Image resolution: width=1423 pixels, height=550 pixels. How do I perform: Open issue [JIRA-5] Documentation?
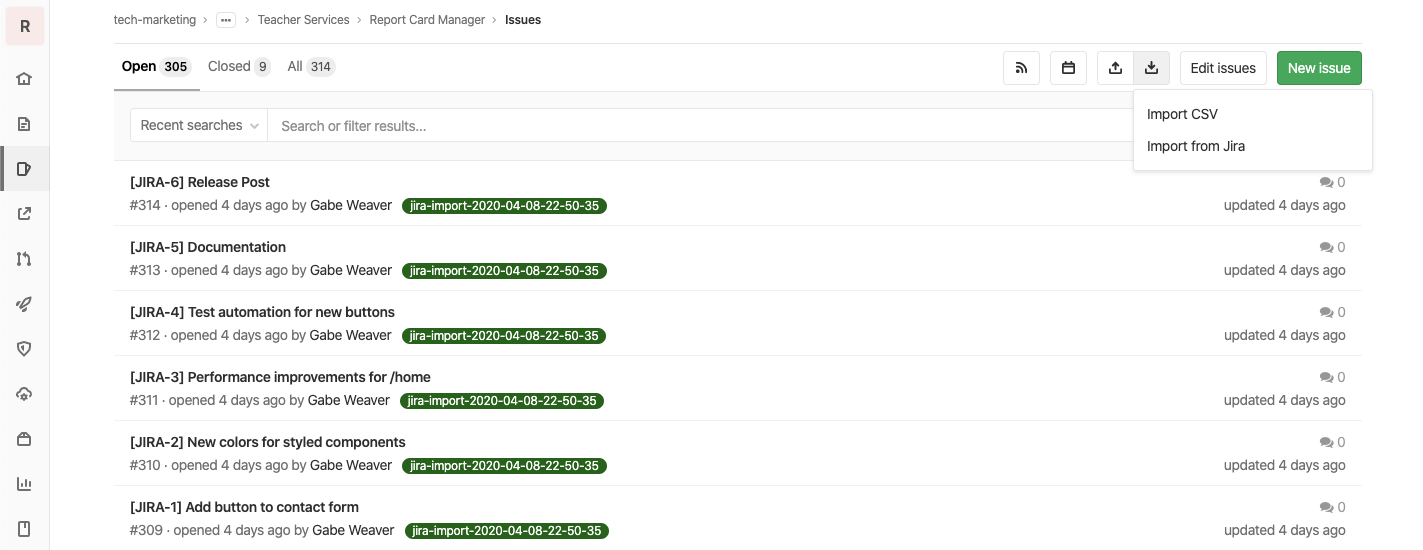click(208, 247)
